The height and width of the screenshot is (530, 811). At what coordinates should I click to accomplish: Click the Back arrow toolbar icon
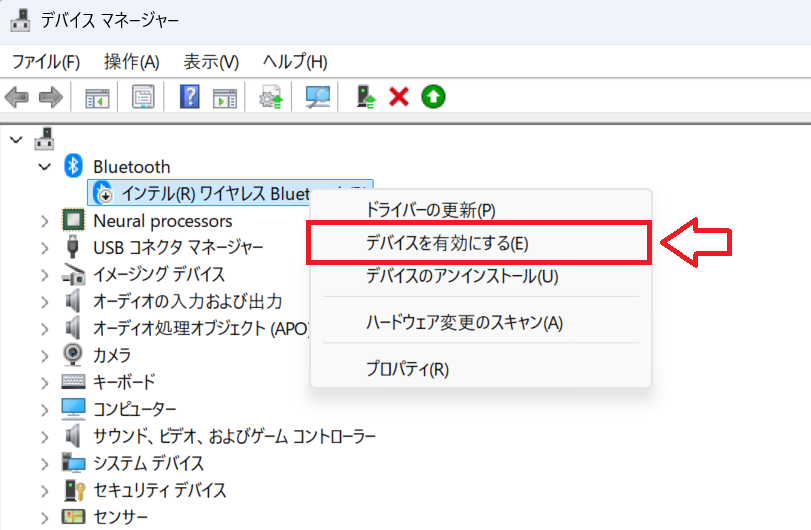coord(17,97)
